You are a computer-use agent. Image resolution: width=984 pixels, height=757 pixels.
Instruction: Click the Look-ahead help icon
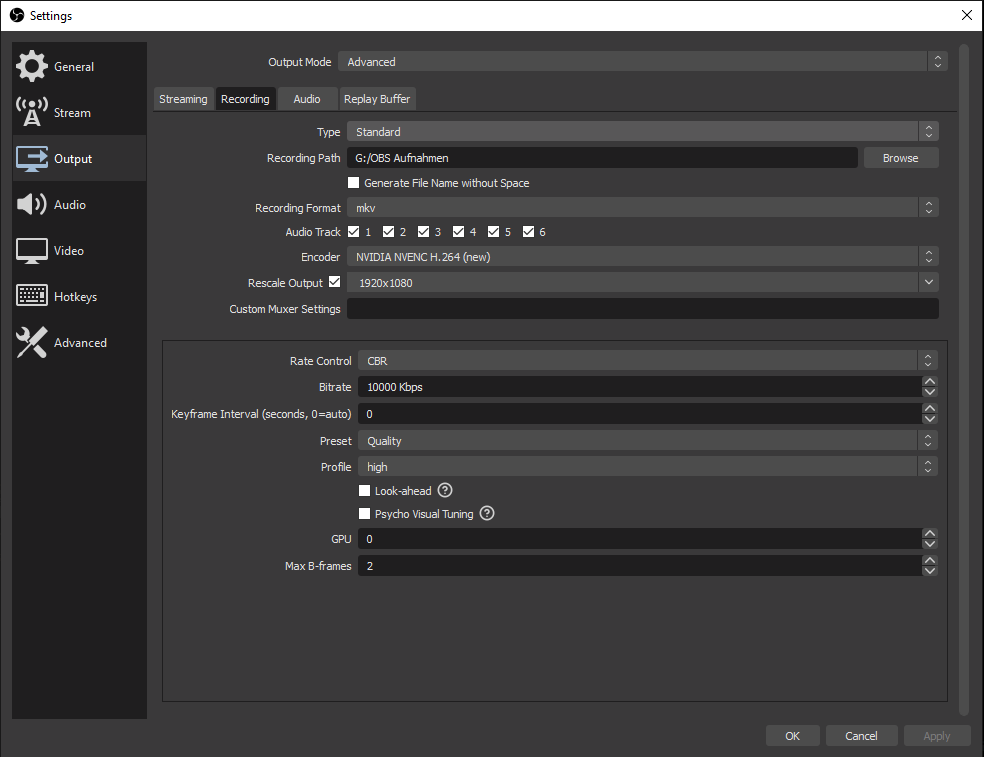click(444, 490)
